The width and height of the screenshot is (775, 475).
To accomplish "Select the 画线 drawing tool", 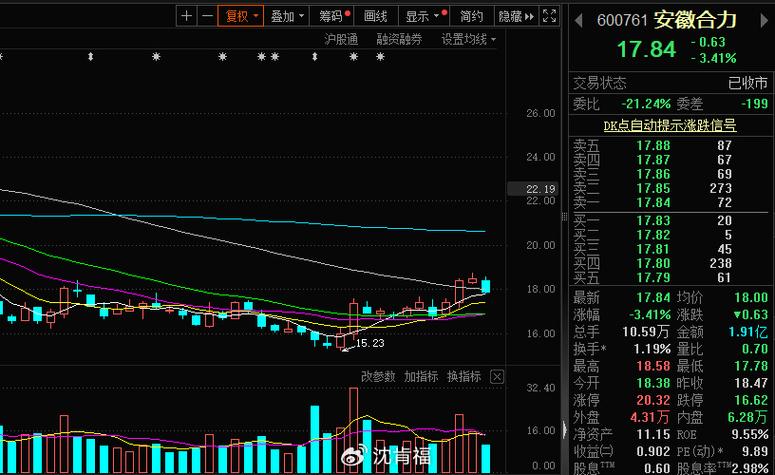I will tap(375, 16).
